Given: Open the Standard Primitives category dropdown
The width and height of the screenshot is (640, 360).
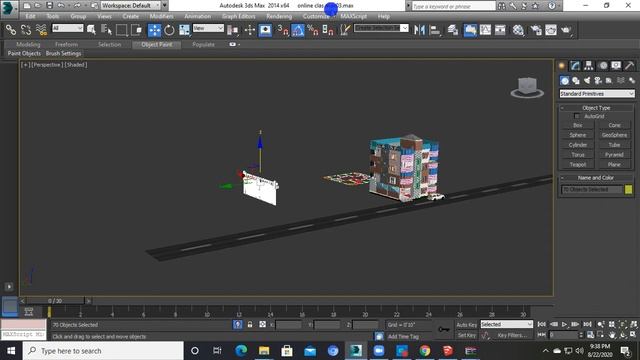Looking at the screenshot, I should click(596, 94).
